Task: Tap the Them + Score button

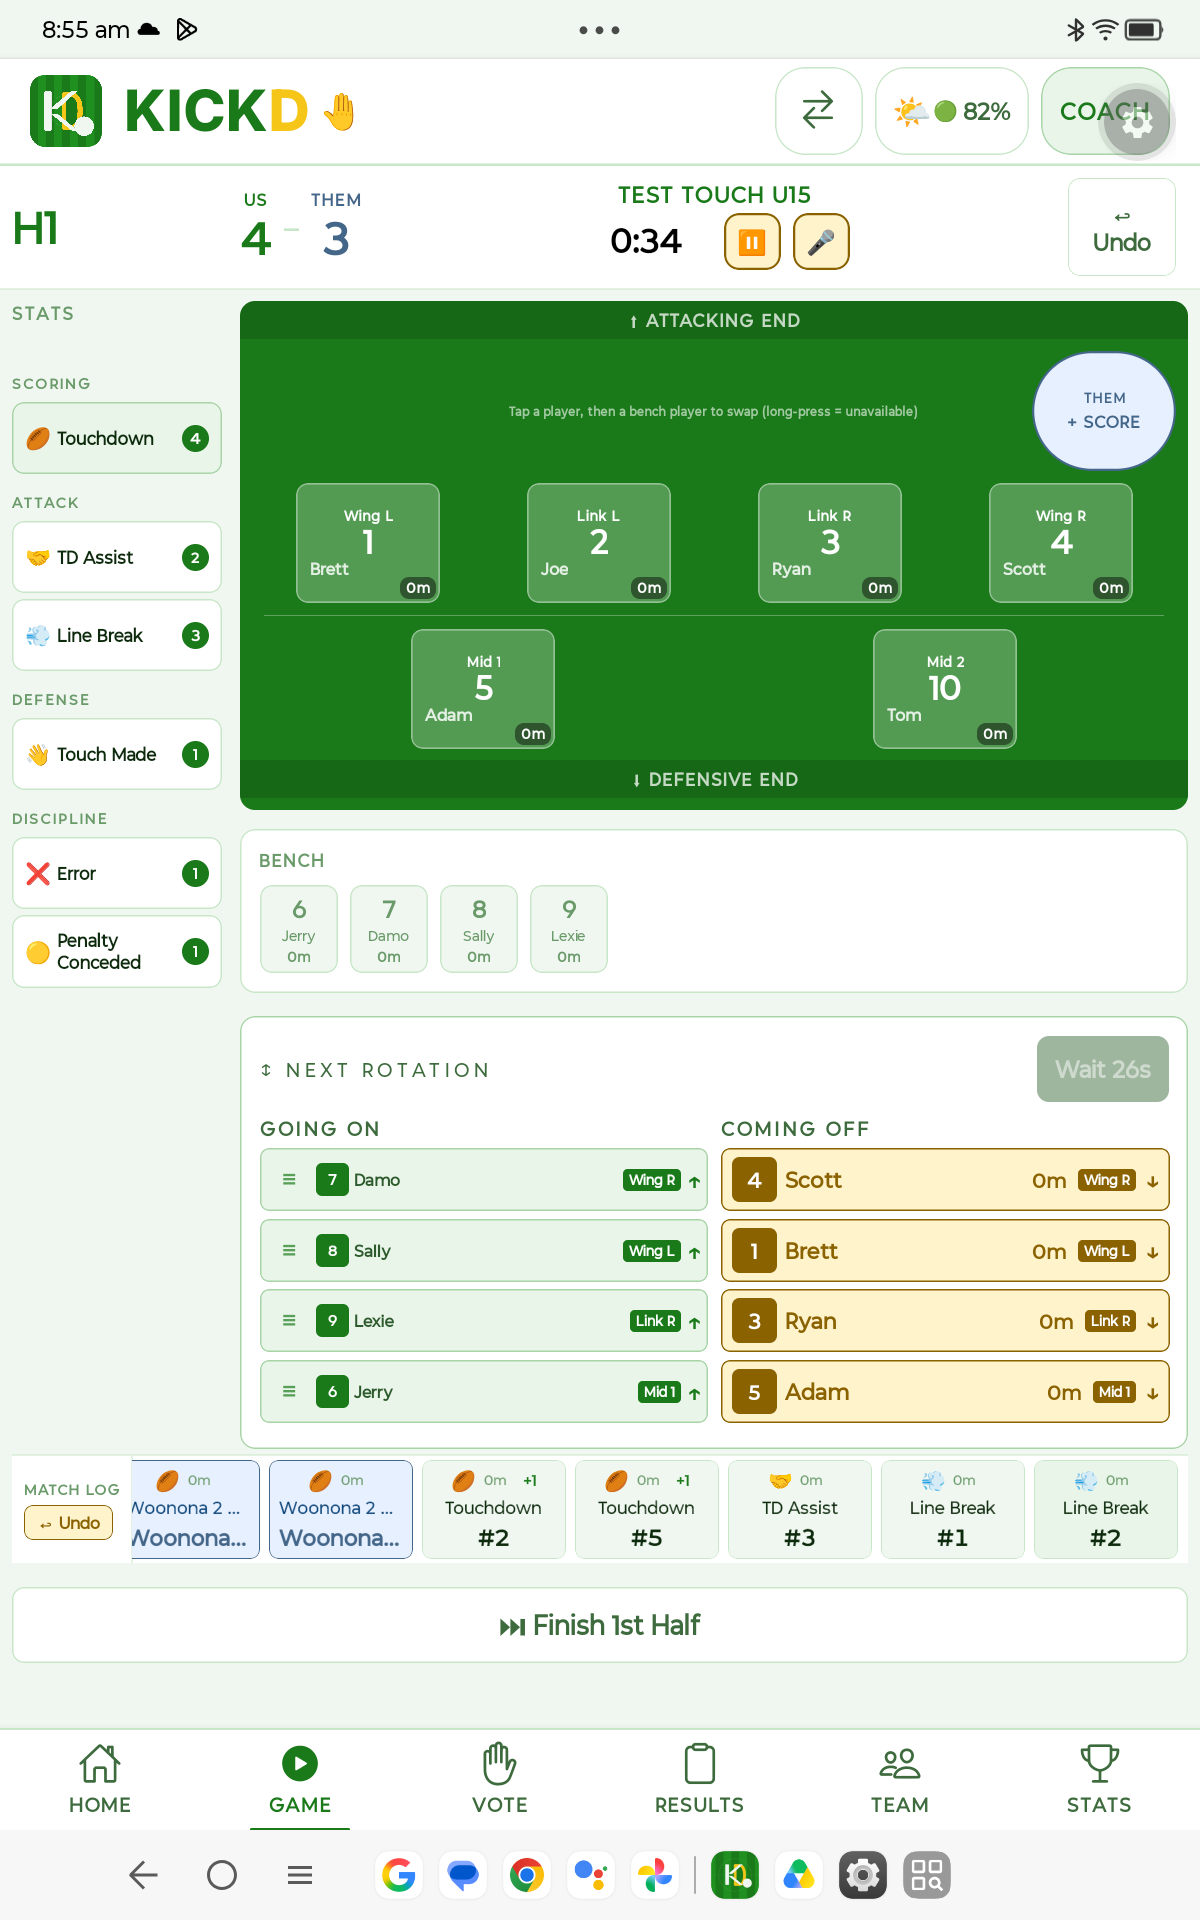Action: (x=1104, y=410)
